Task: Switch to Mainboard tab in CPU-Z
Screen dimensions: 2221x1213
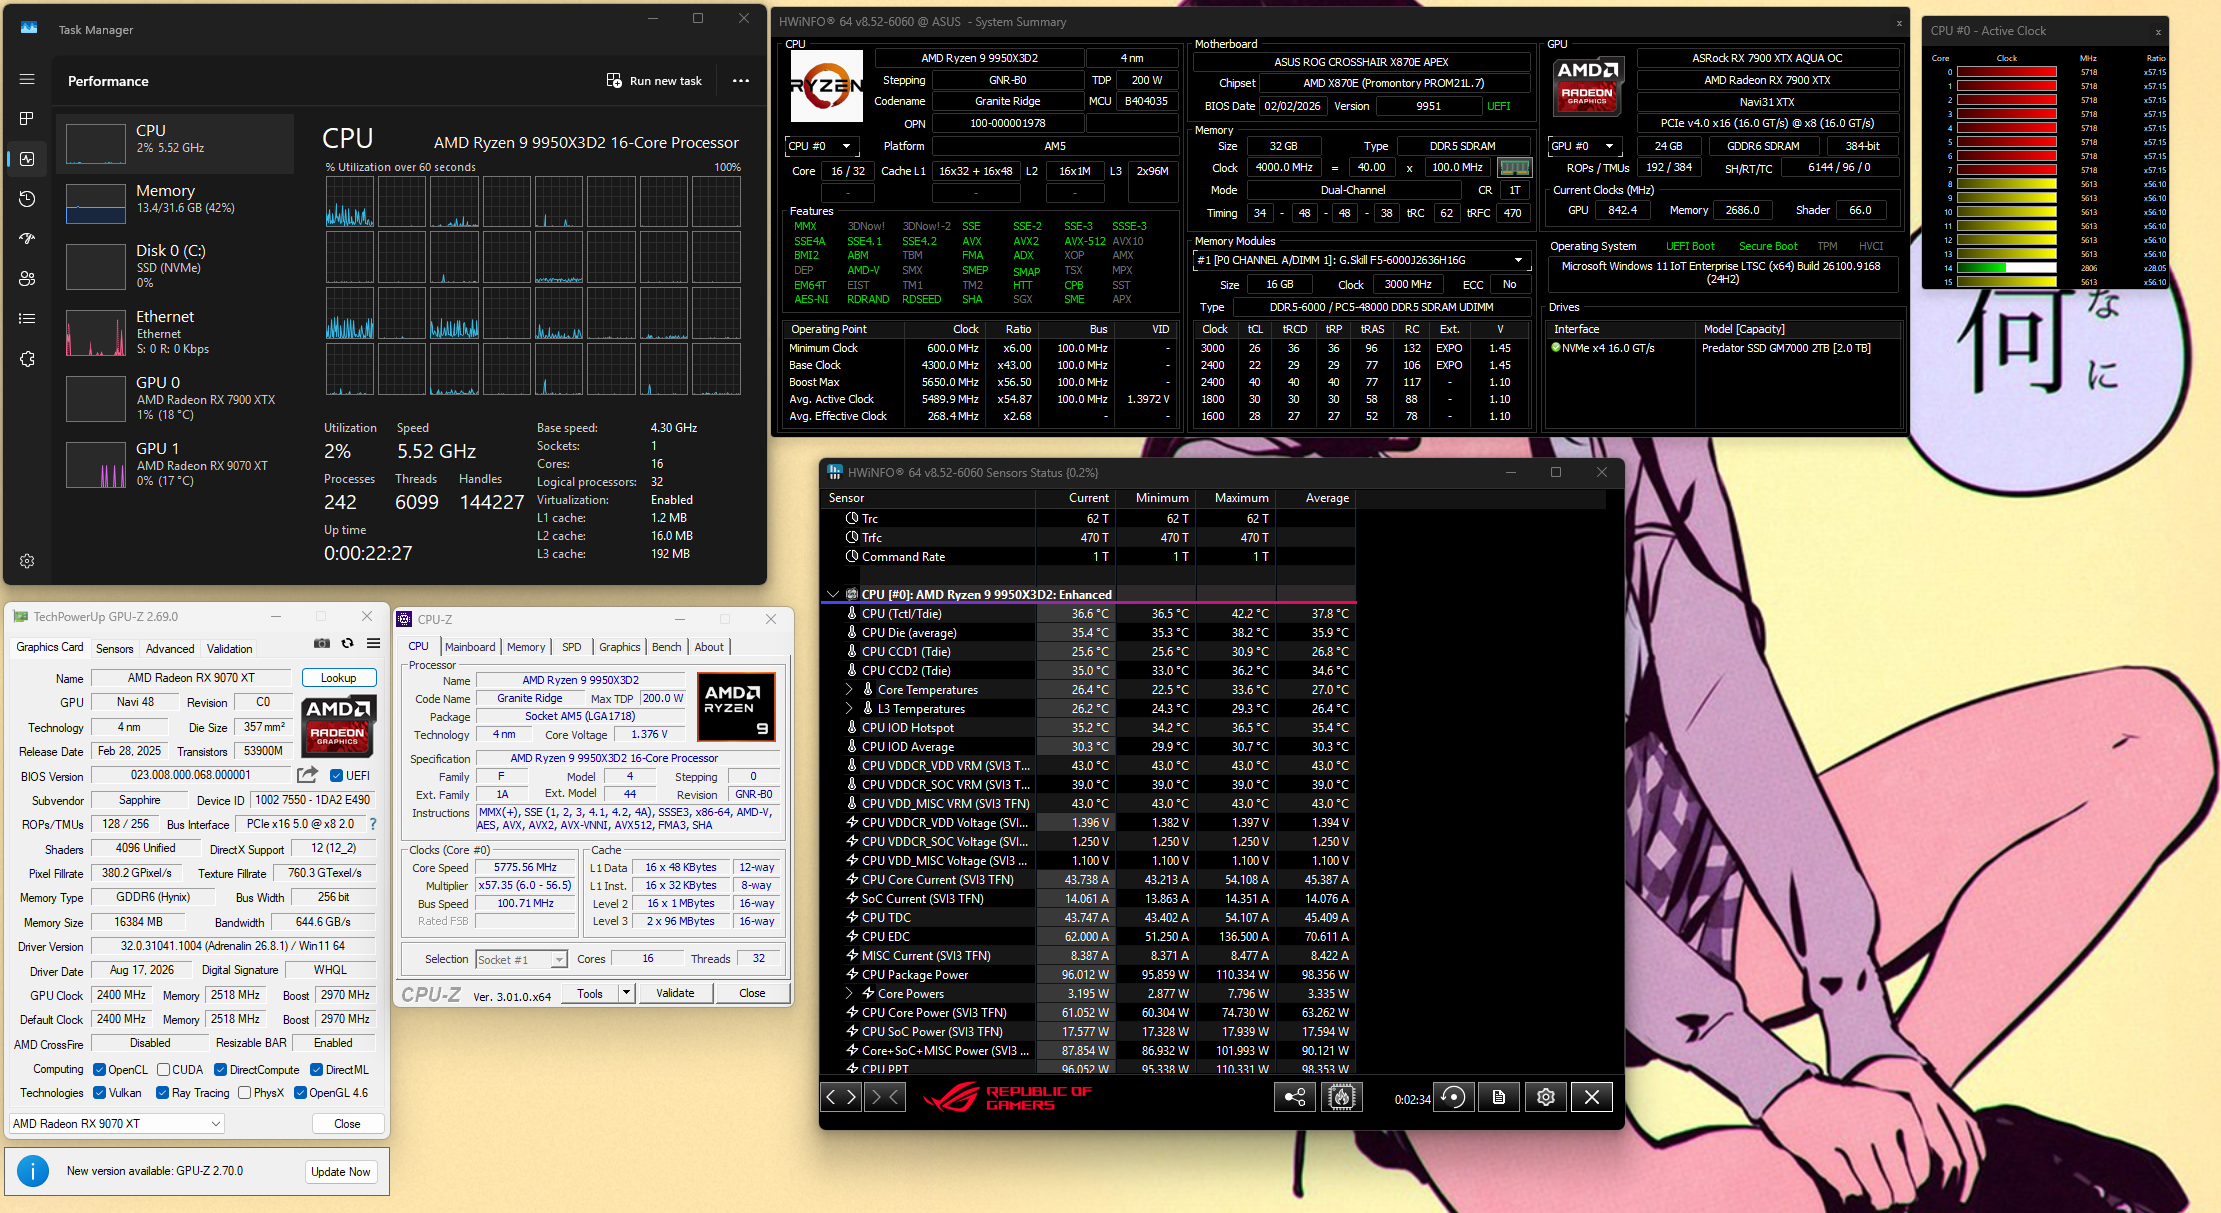Action: point(470,647)
